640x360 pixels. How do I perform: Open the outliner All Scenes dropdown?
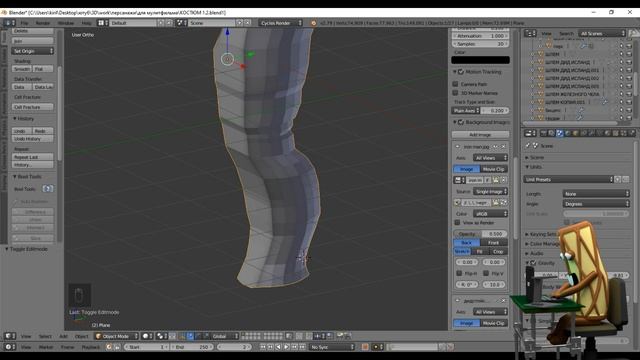[602, 33]
